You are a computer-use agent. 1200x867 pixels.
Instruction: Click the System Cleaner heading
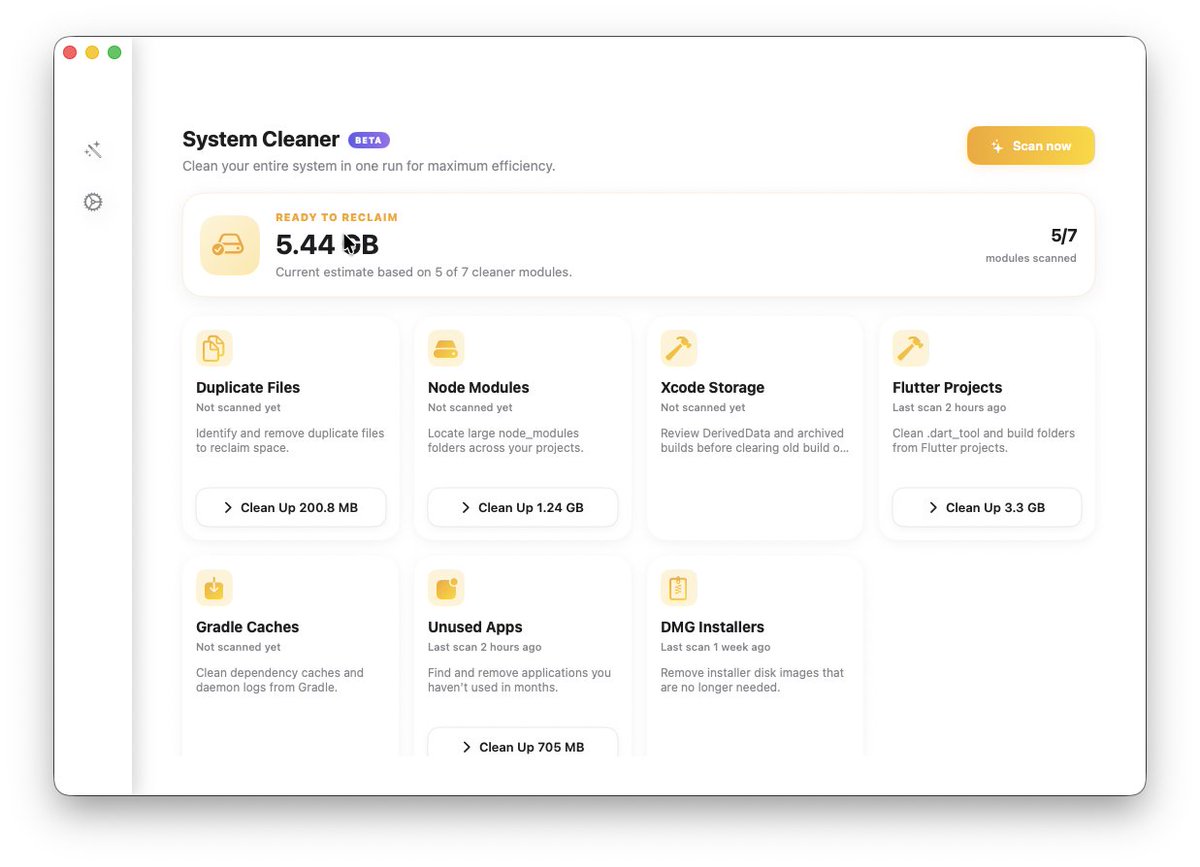point(261,139)
